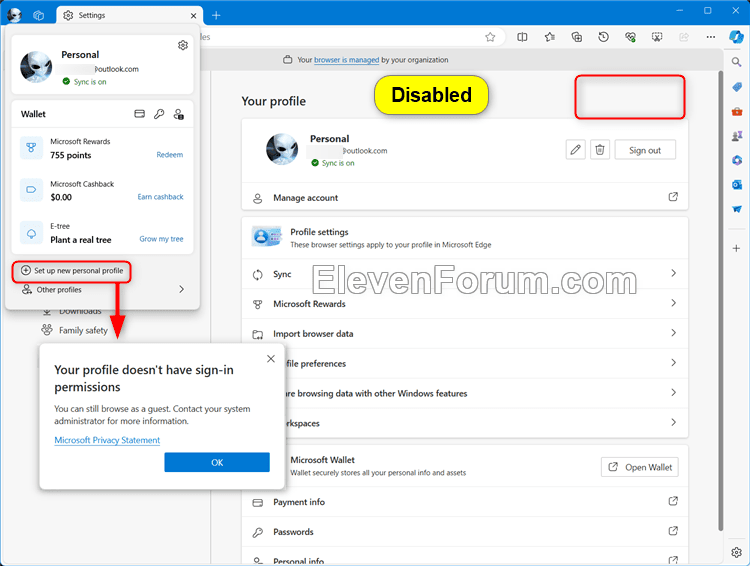Close the Settings tab

(x=193, y=16)
